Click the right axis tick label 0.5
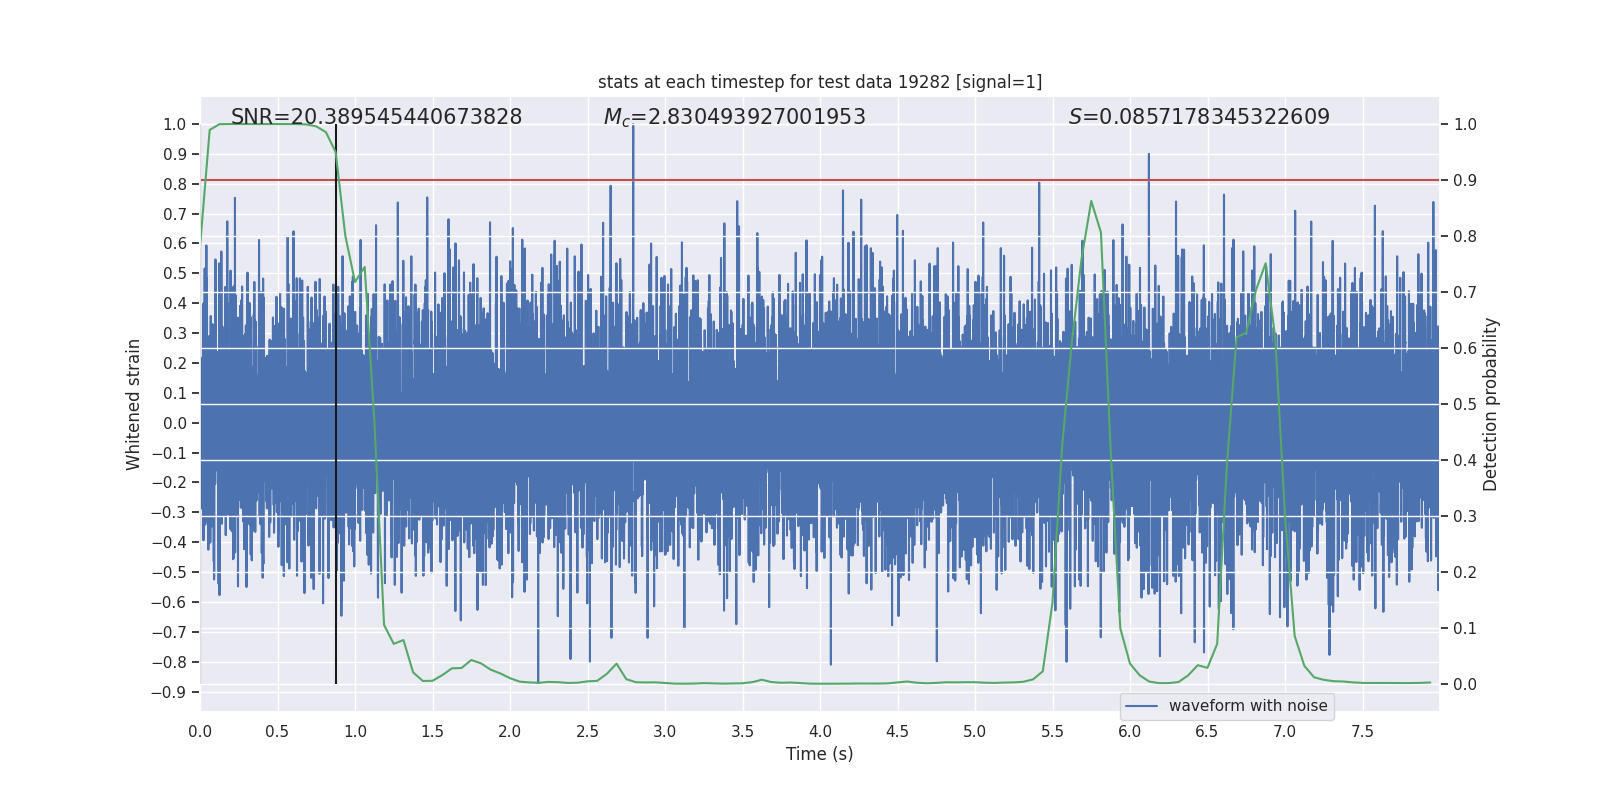This screenshot has width=1600, height=800. coord(1465,405)
